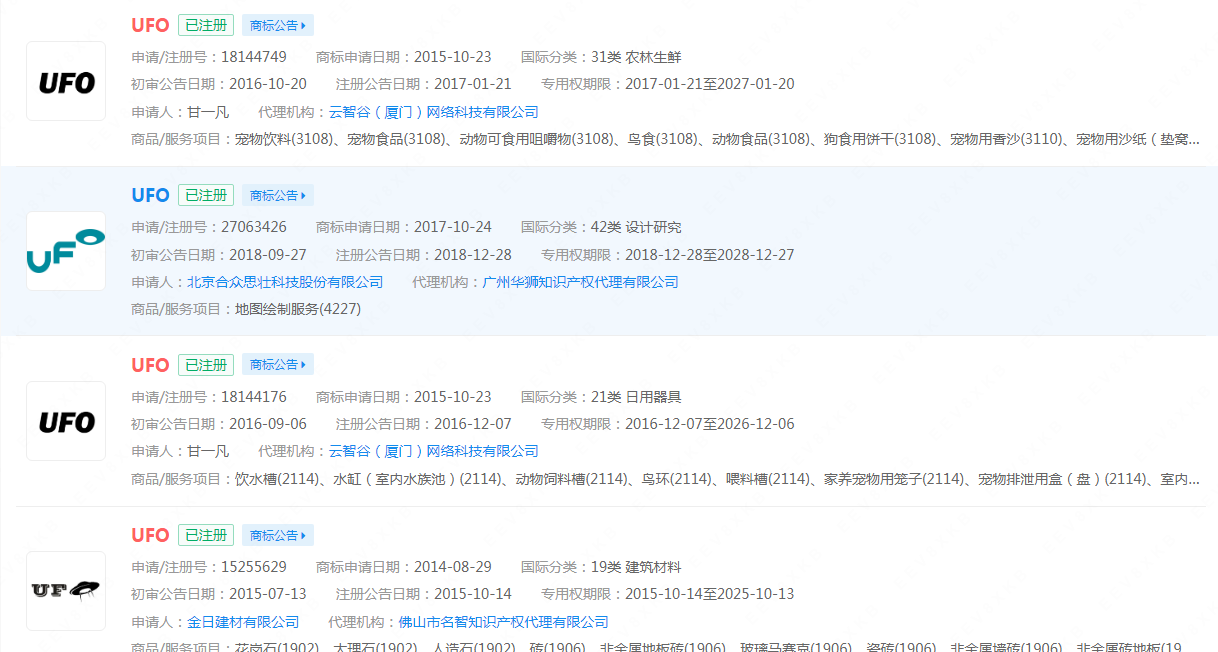The image size is (1218, 652).
Task: Click 已注册 badge on entry 18144749
Action: click(206, 25)
